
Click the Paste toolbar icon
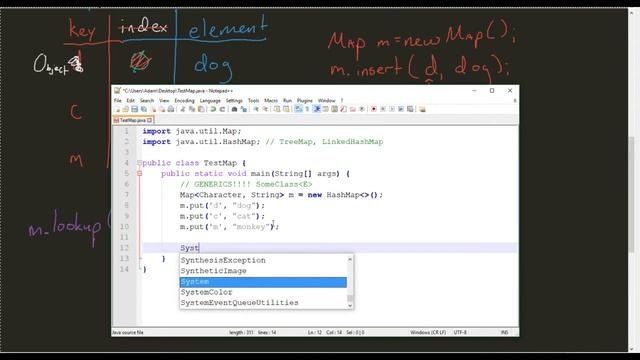(x=201, y=109)
